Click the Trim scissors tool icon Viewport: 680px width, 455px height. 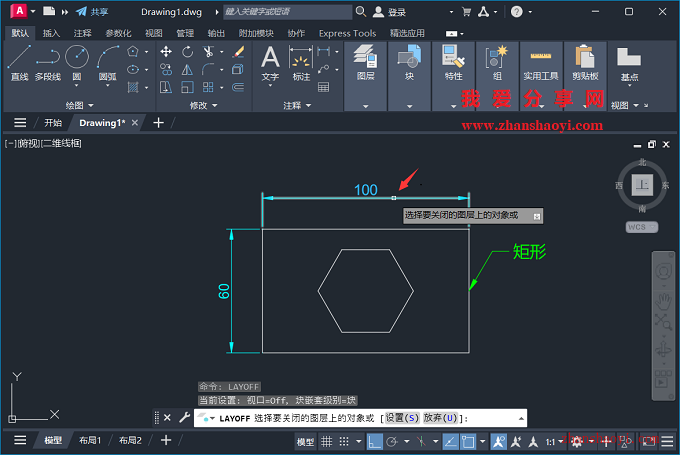[208, 52]
